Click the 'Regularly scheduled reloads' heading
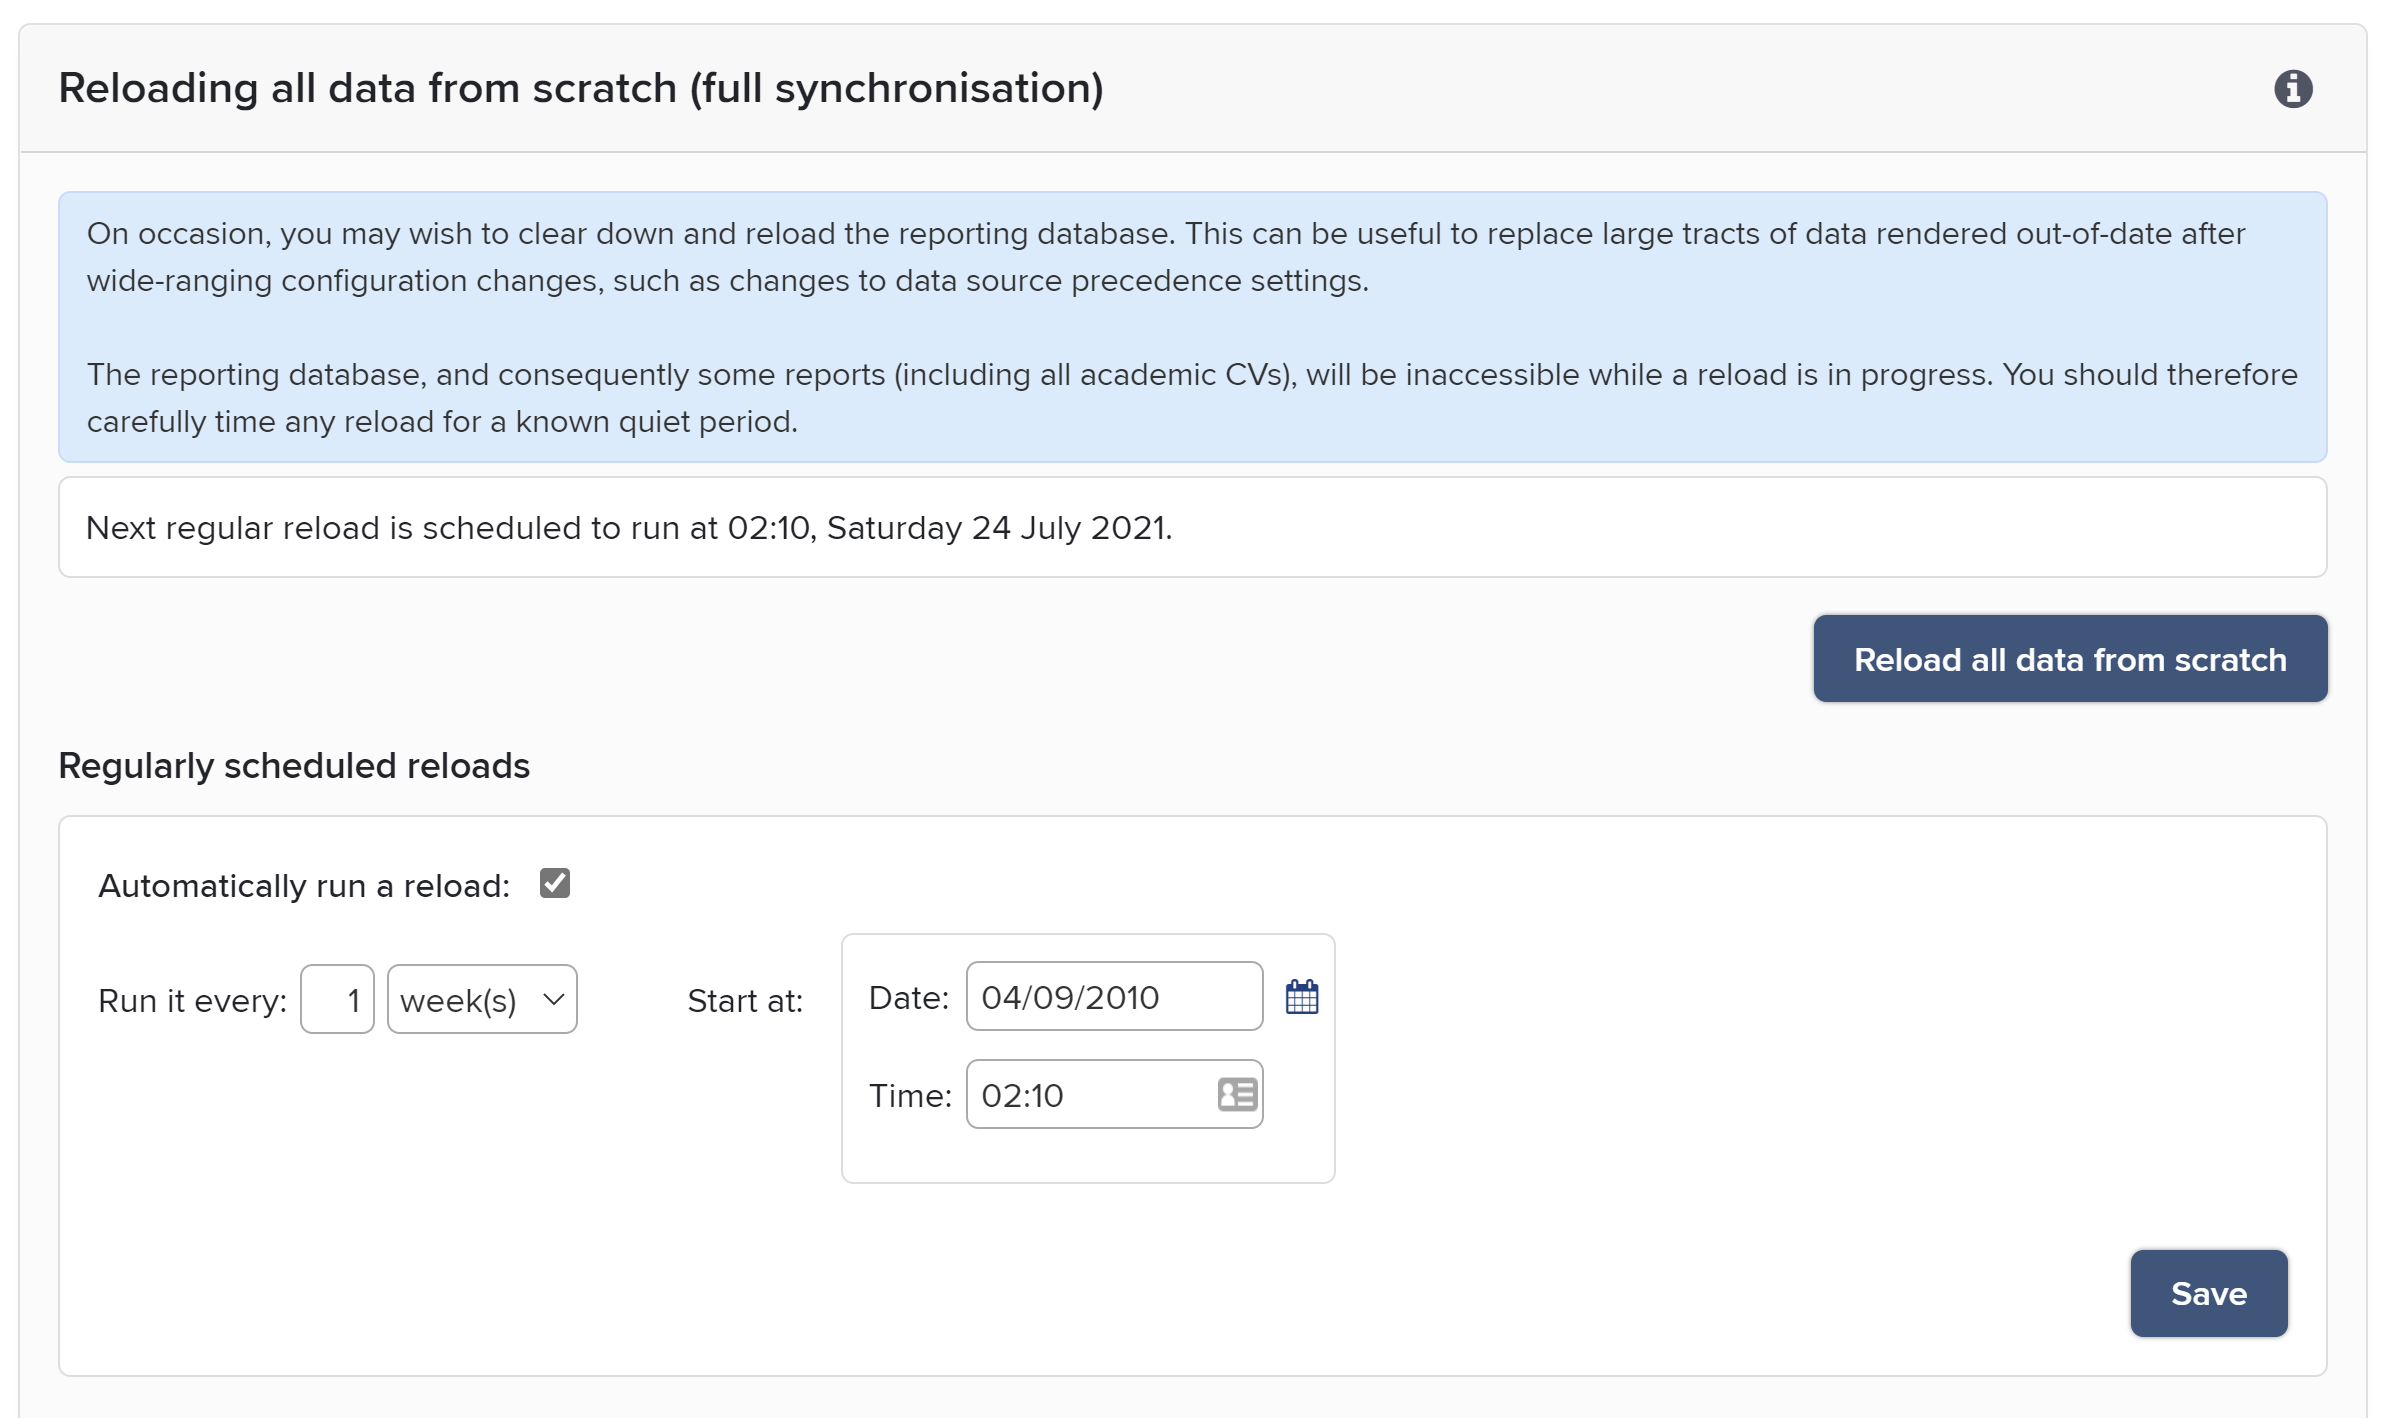2396x1418 pixels. 294,766
